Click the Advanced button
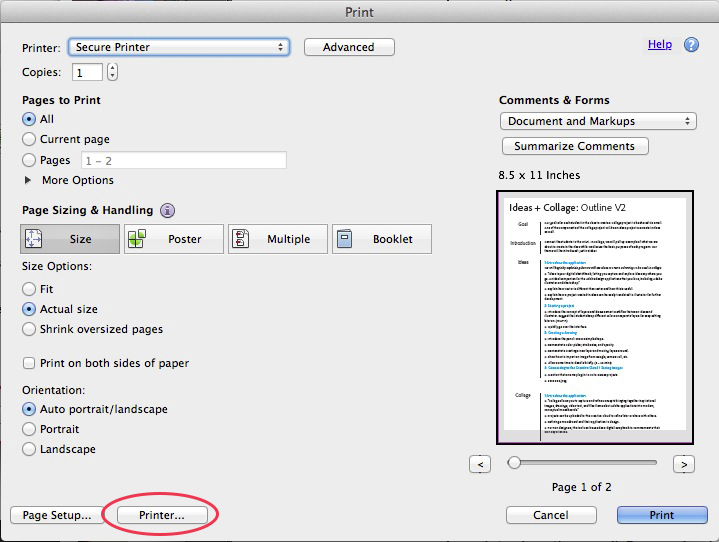719x542 pixels. [349, 47]
